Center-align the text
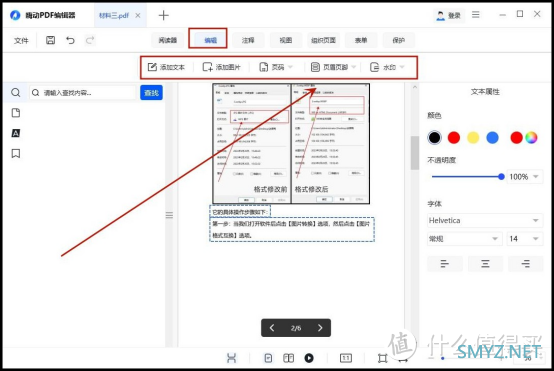This screenshot has height=371, width=554. click(485, 264)
